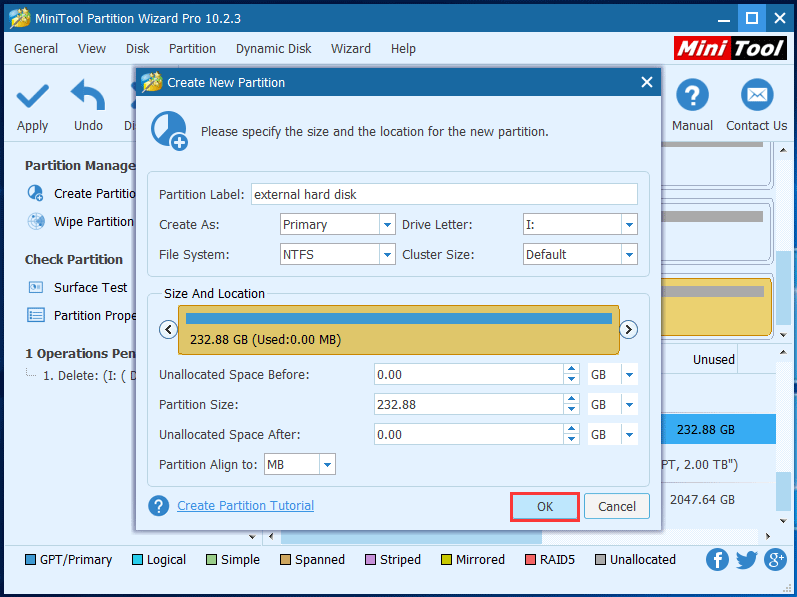Click the OK button
Image resolution: width=797 pixels, height=597 pixels.
[545, 507]
